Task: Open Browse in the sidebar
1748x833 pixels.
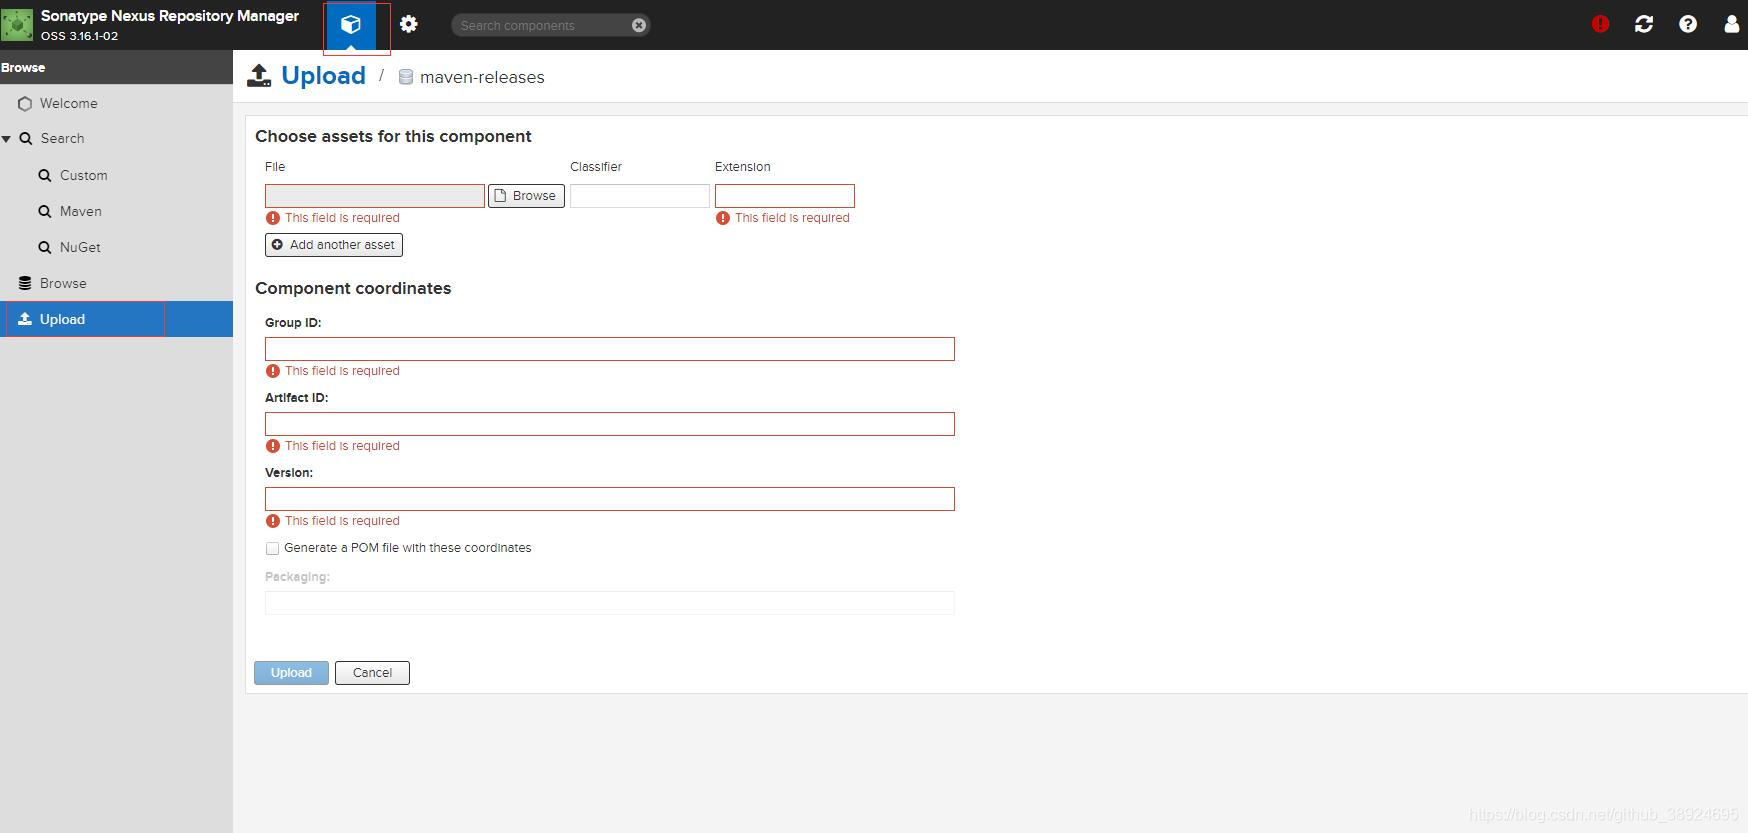Action: 116,283
